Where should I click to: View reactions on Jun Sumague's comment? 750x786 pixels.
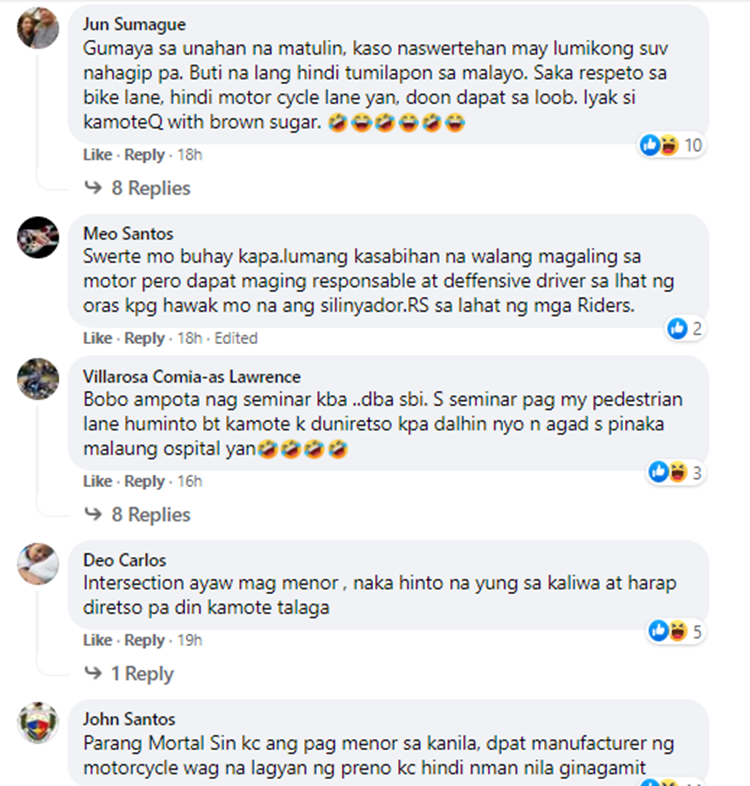point(672,145)
